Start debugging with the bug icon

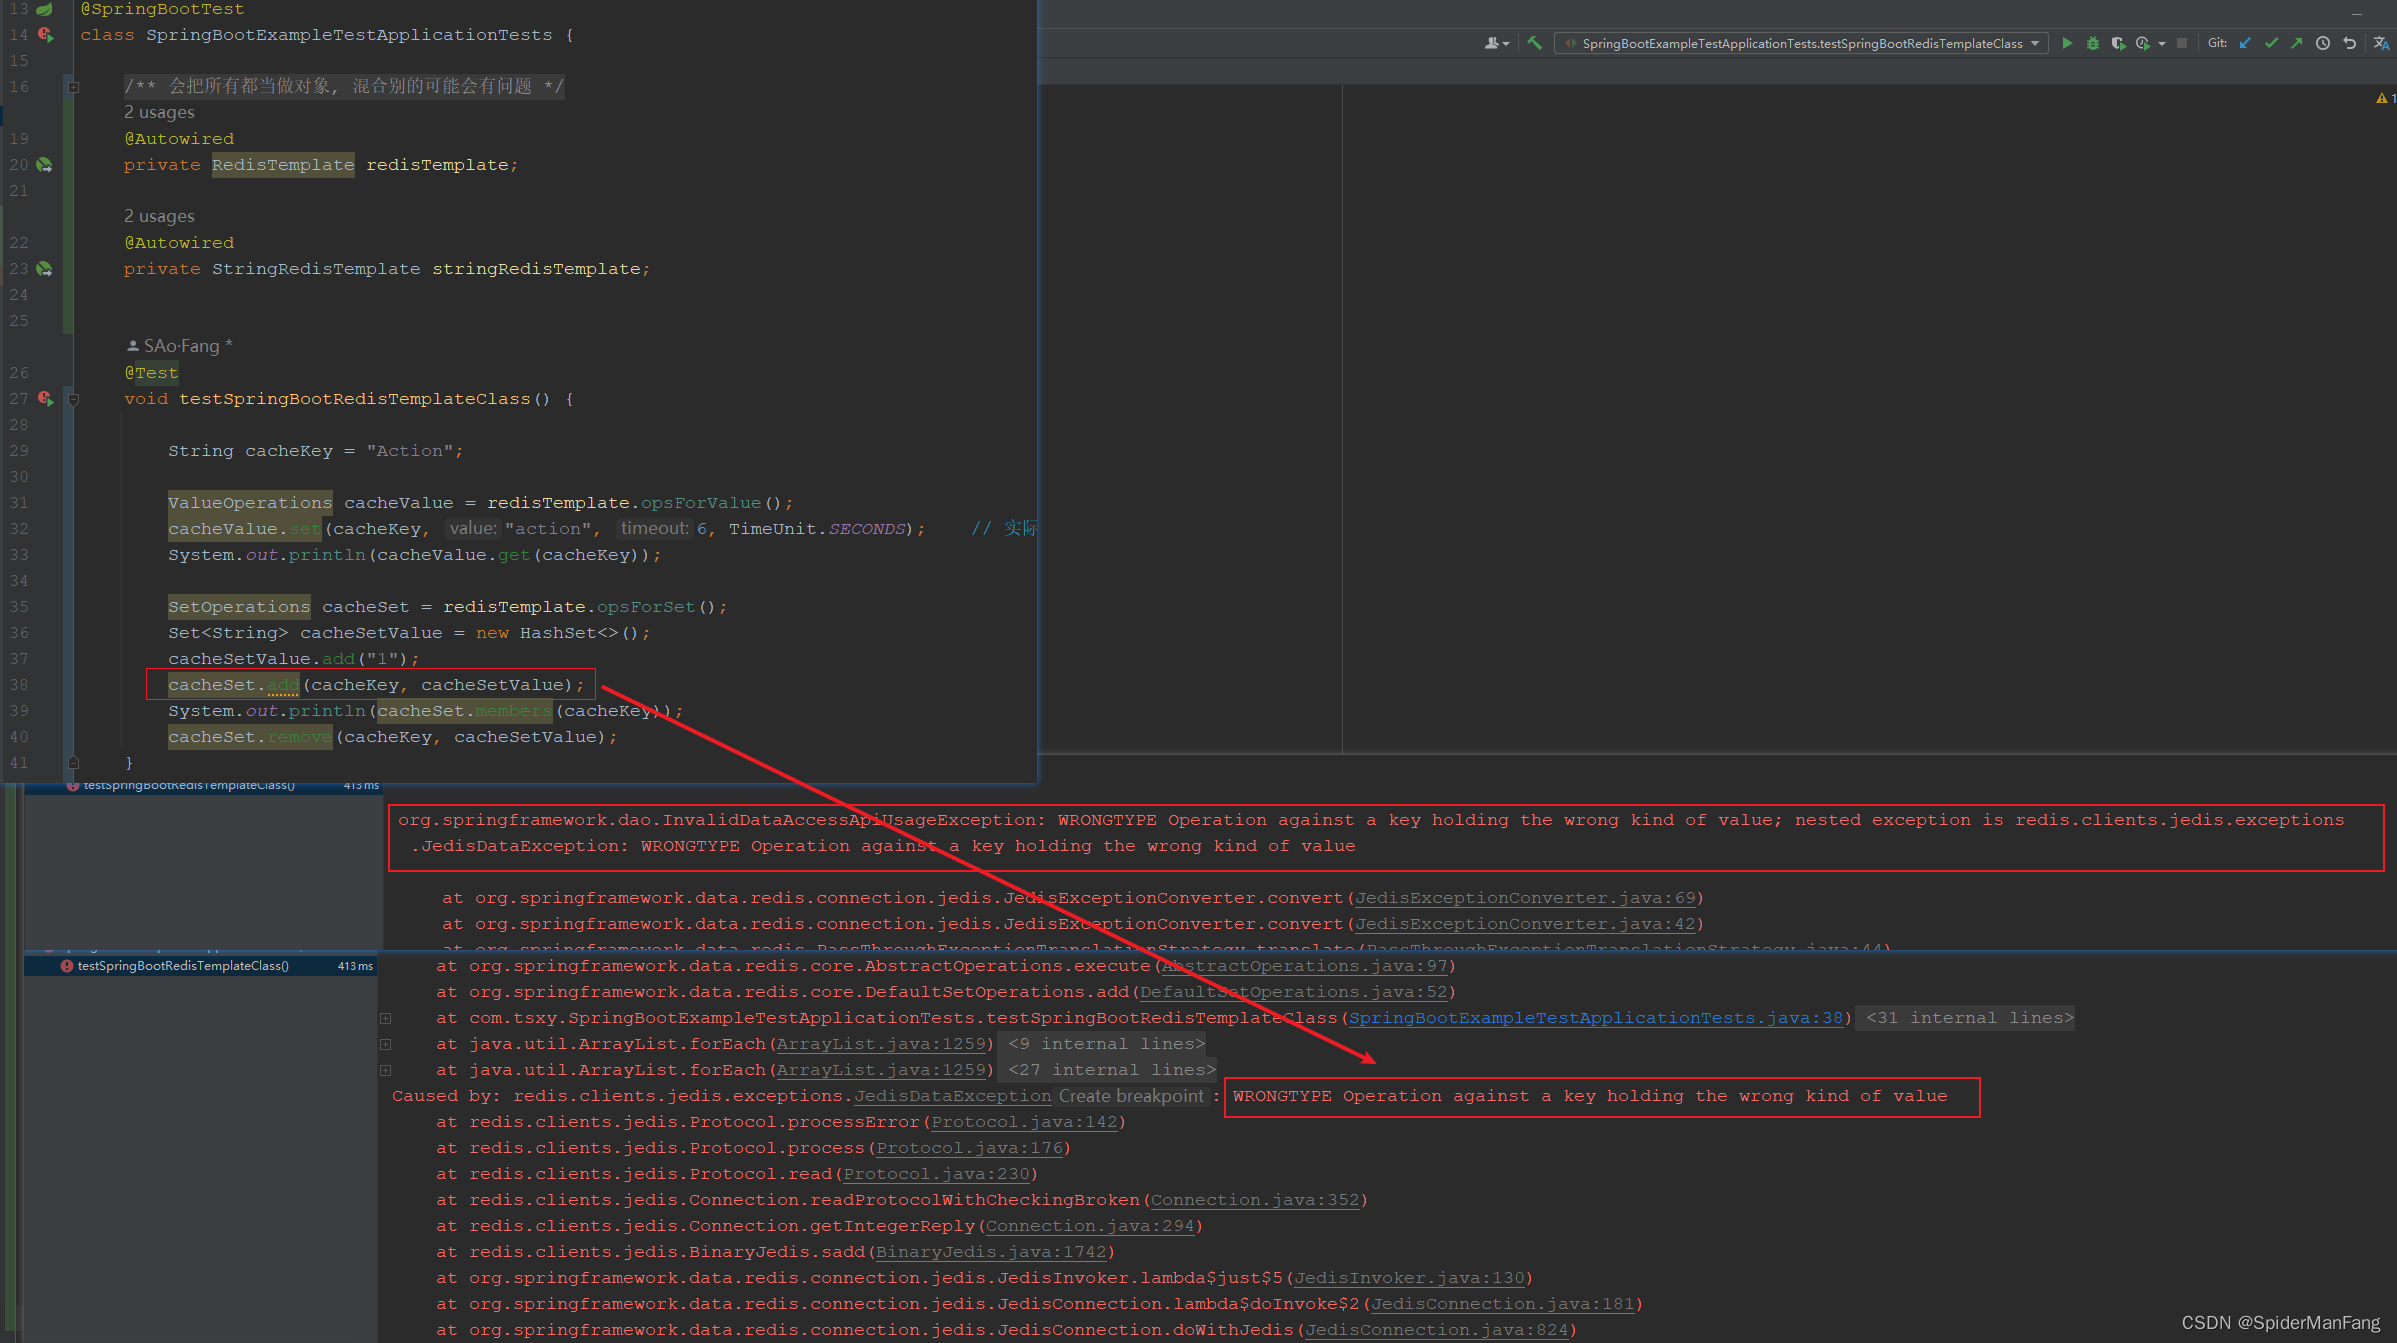click(x=2092, y=43)
